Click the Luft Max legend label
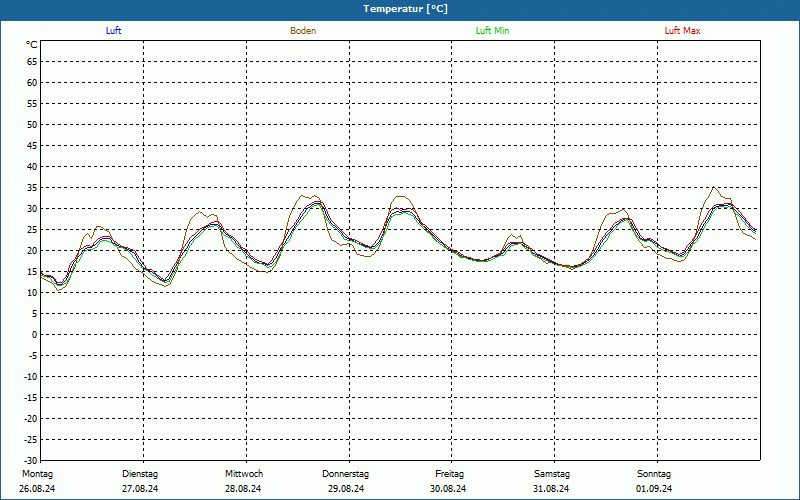The height and width of the screenshot is (500, 800). (x=682, y=31)
